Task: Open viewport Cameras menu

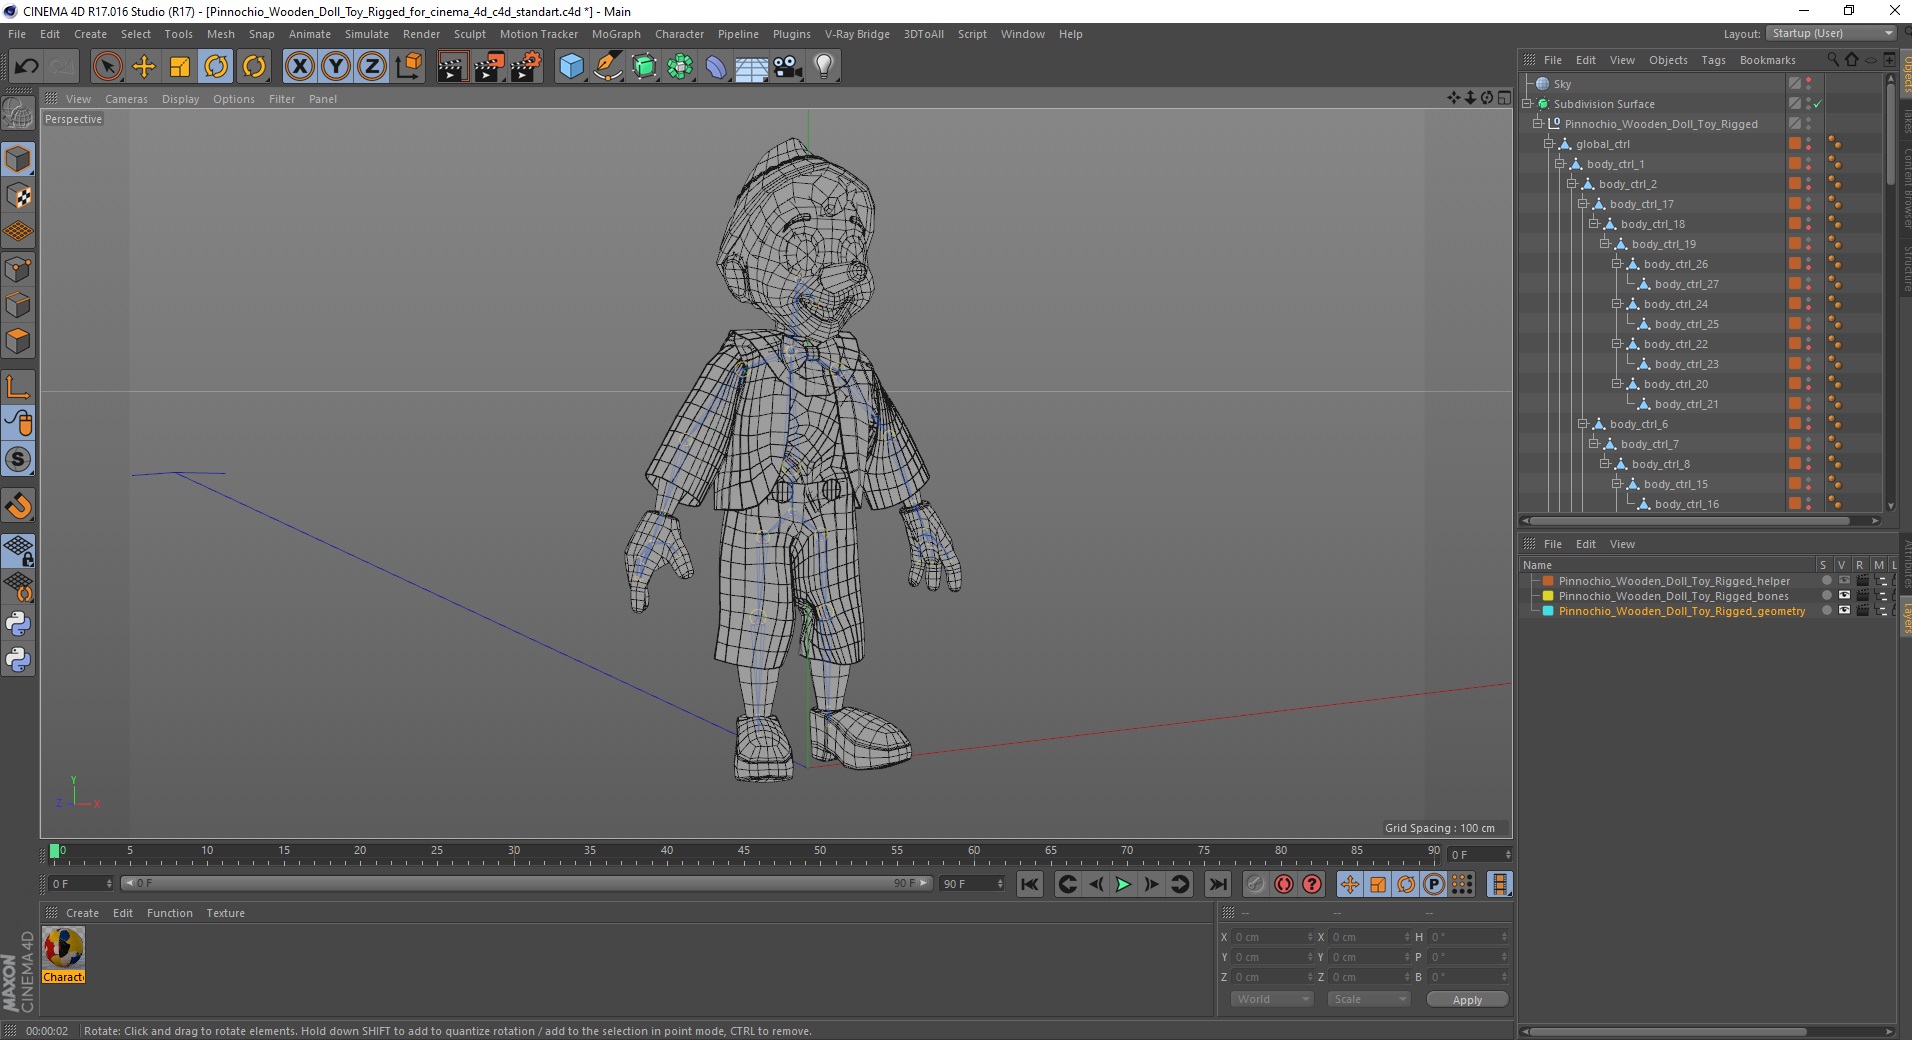Action: 126,99
